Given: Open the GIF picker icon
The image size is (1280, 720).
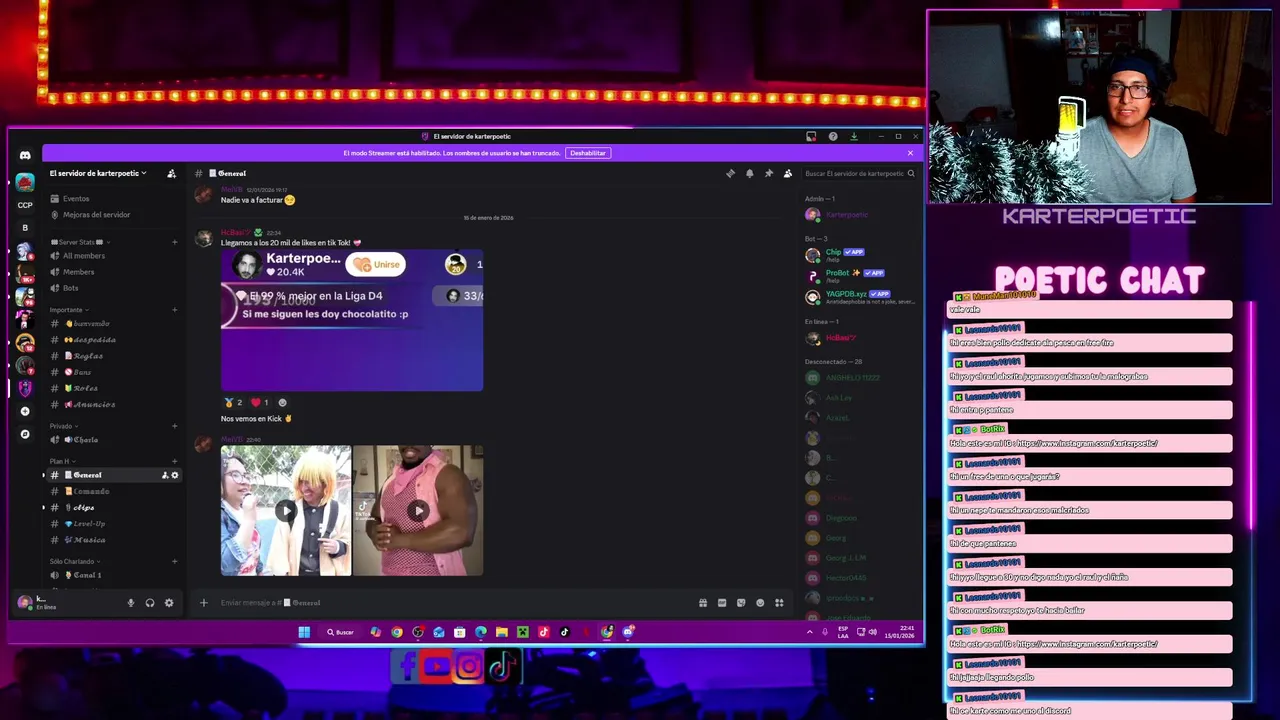Looking at the screenshot, I should click(722, 603).
